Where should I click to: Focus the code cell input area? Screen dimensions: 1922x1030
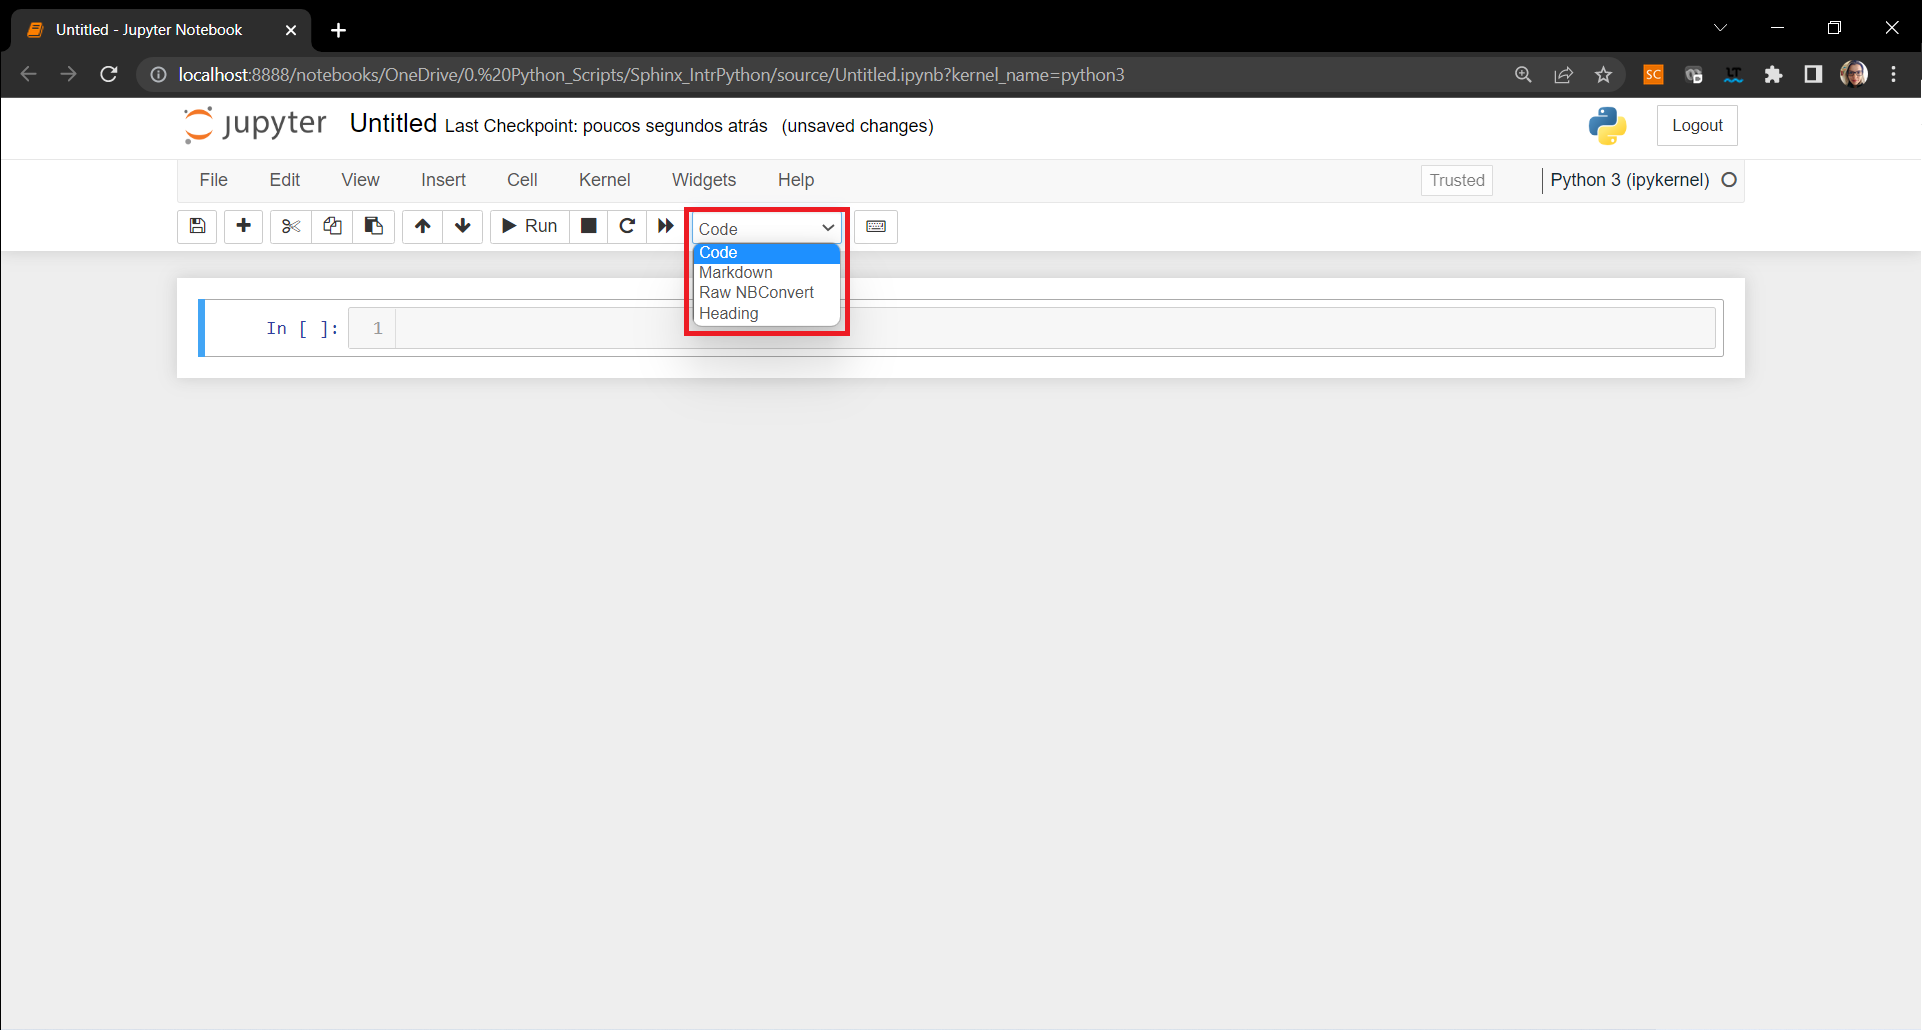tap(1055, 328)
